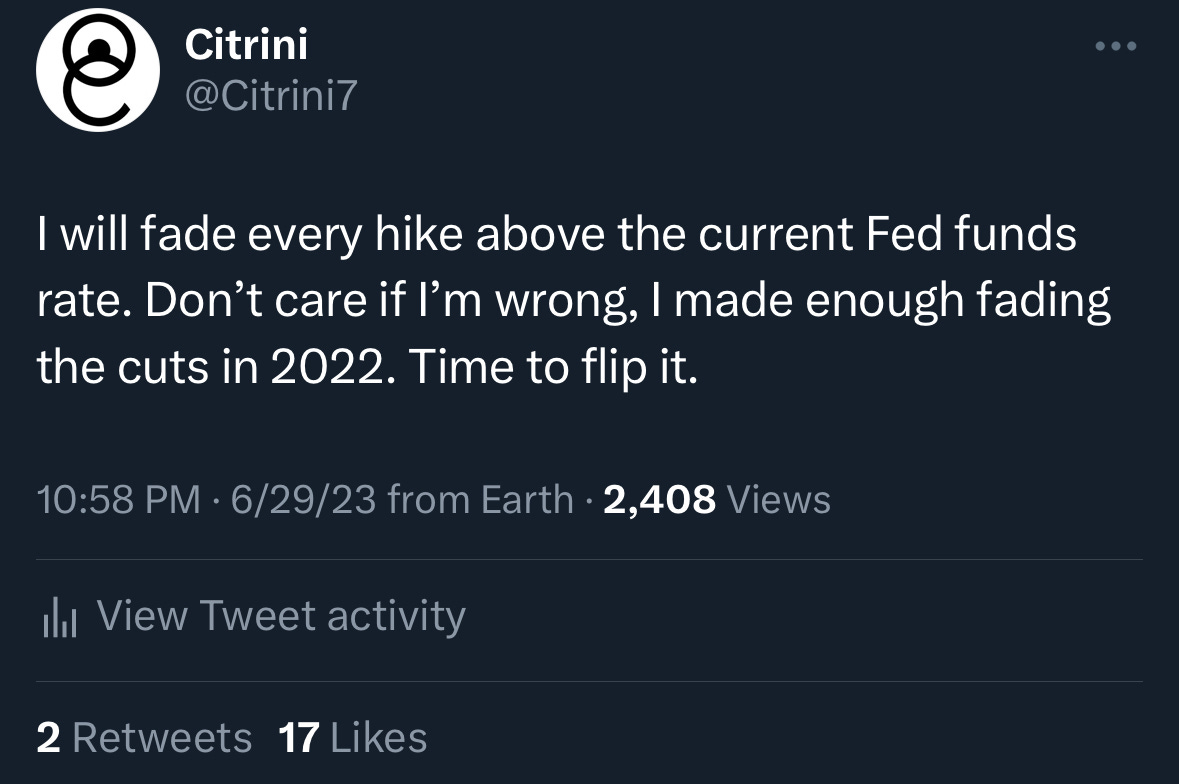This screenshot has width=1179, height=784.
Task: Open View Tweet activity
Action: [281, 615]
